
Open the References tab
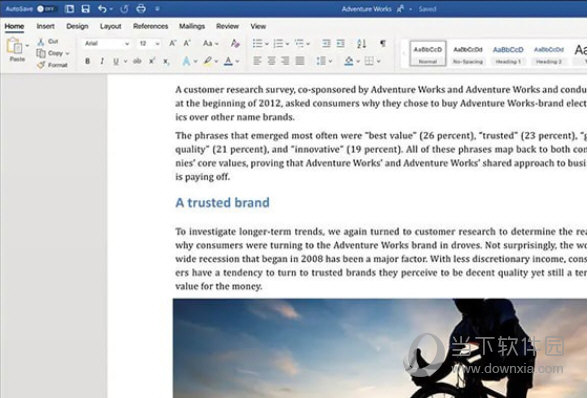[150, 26]
